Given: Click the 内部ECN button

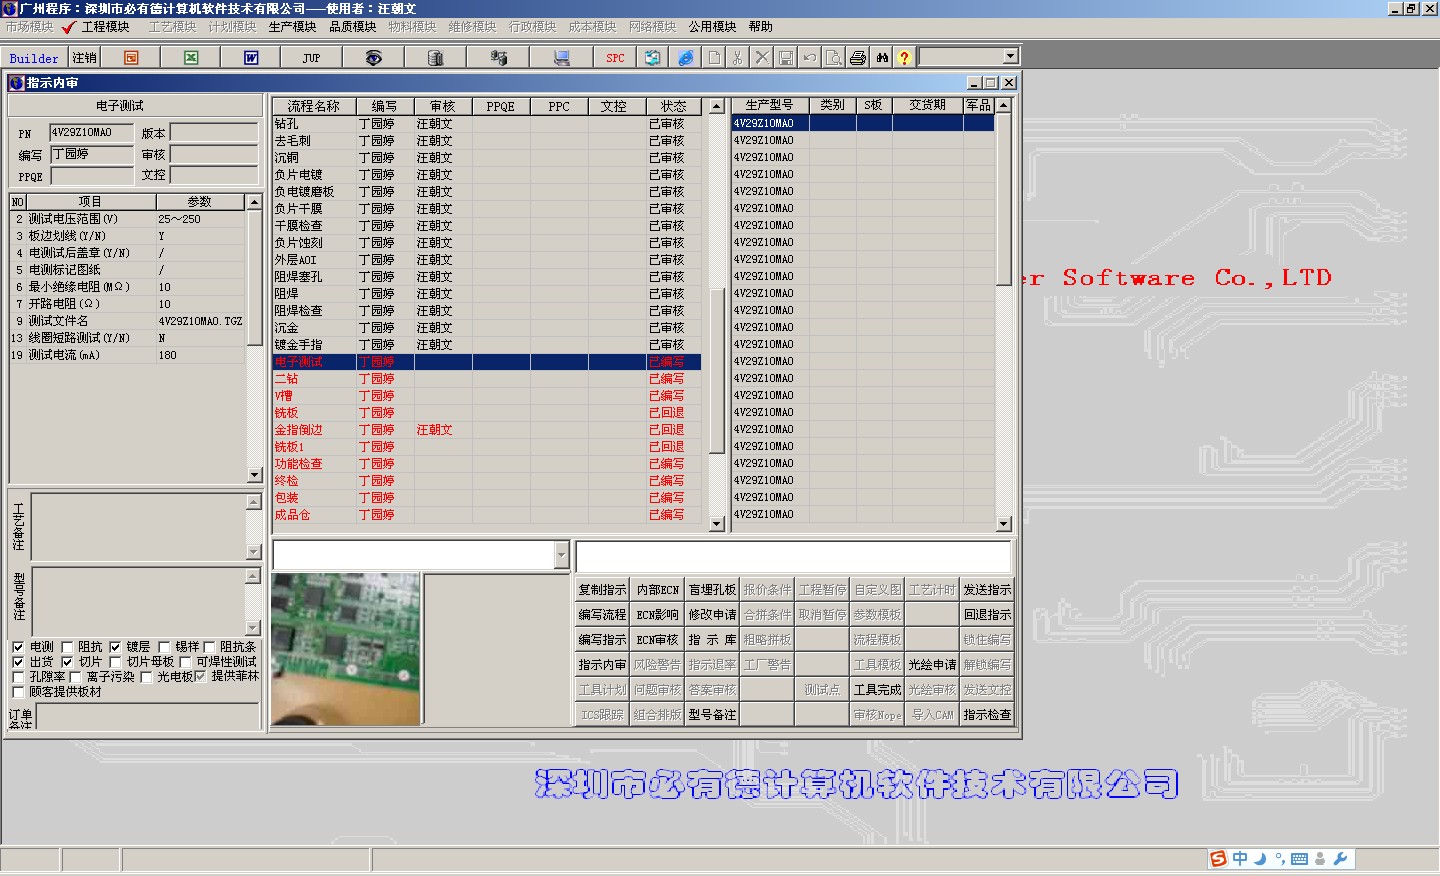Looking at the screenshot, I should (x=657, y=590).
